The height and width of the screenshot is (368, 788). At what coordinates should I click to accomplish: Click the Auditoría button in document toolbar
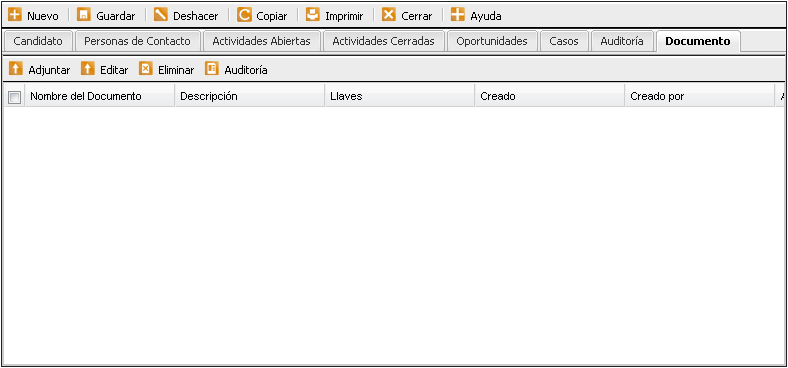tap(246, 70)
